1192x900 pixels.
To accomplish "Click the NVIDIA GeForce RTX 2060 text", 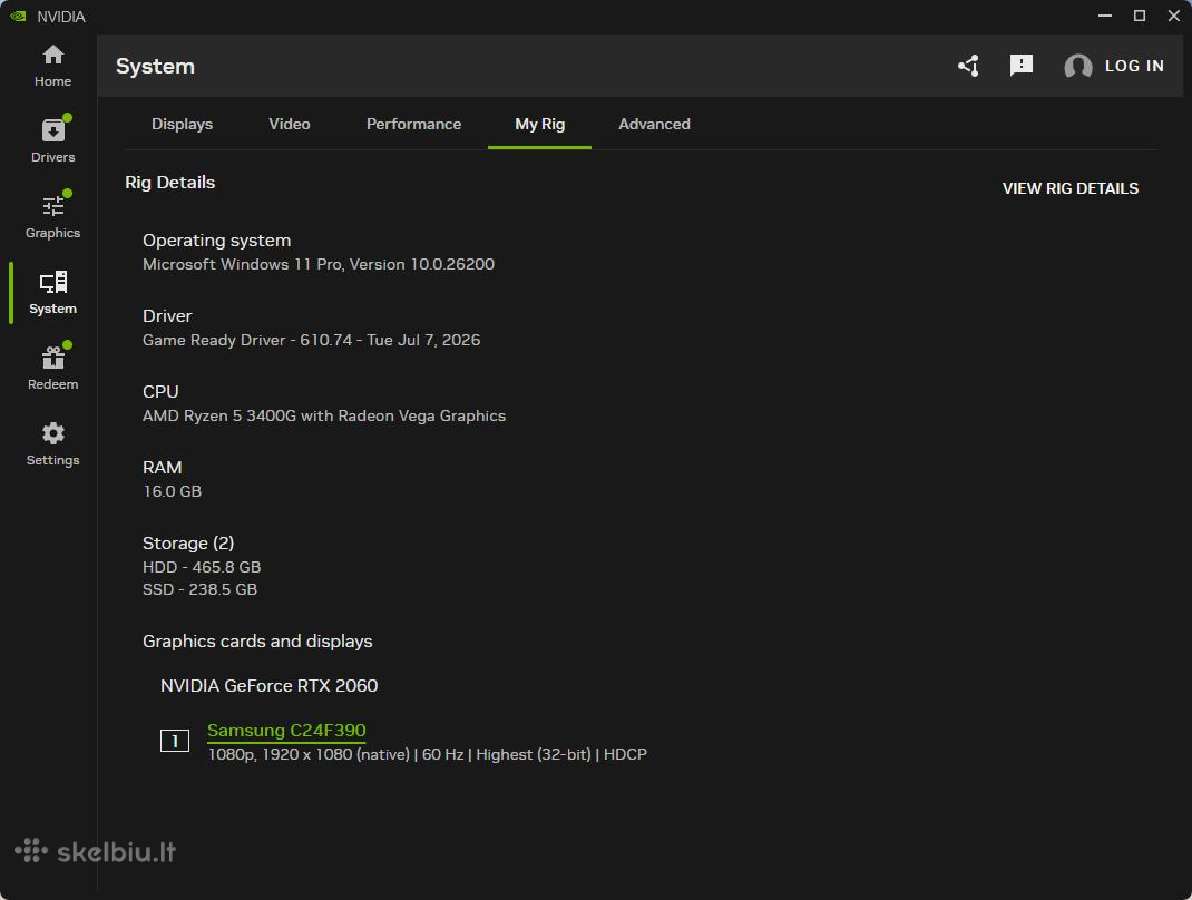I will pyautogui.click(x=269, y=686).
